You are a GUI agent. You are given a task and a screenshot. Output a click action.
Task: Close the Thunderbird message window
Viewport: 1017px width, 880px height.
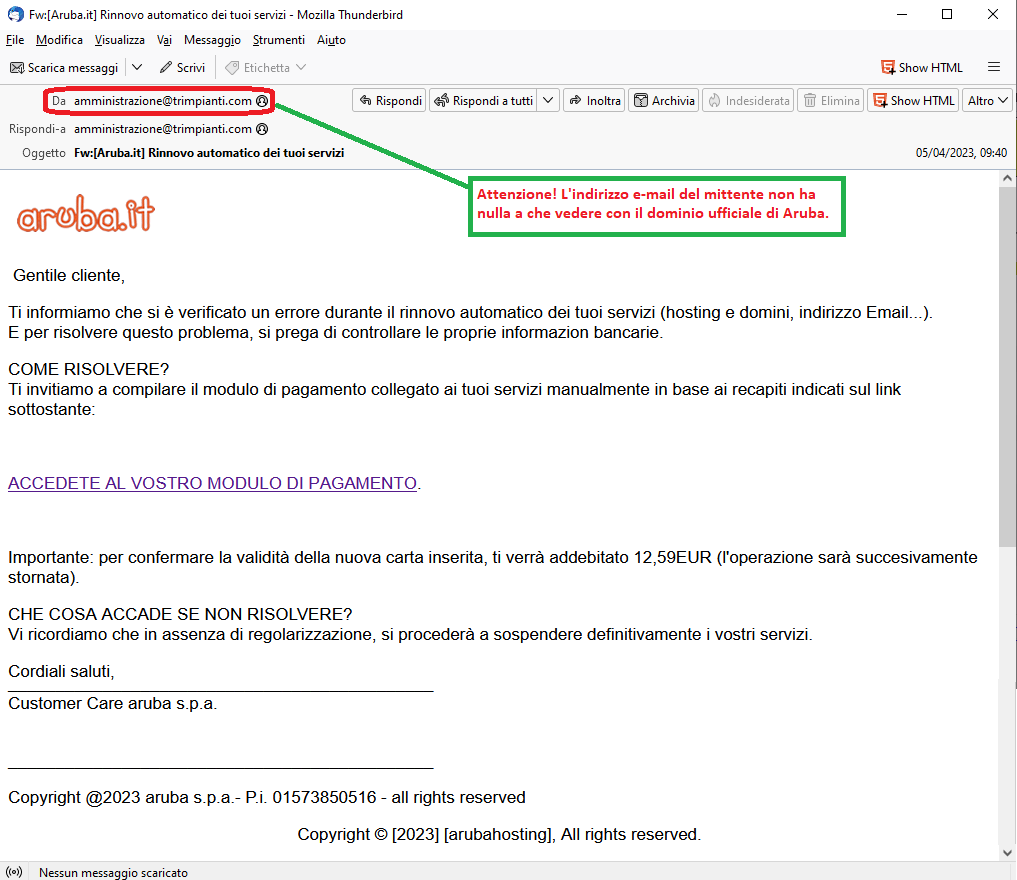tap(993, 14)
